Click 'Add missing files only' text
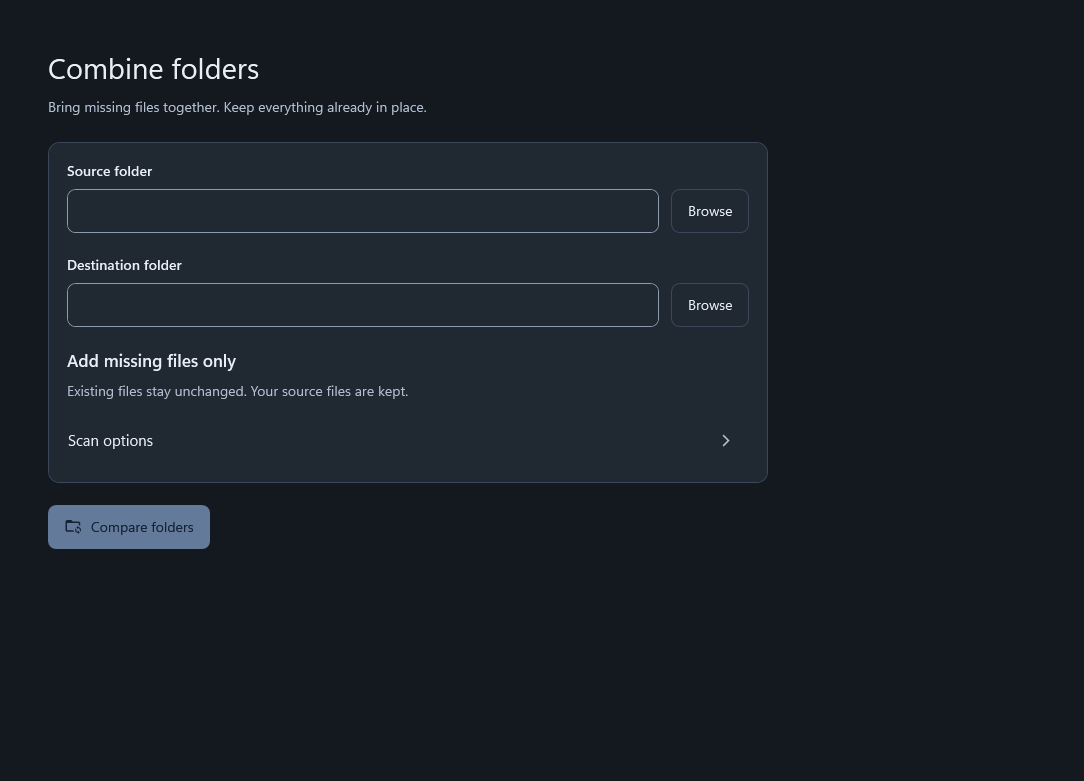The height and width of the screenshot is (781, 1084). click(x=151, y=361)
